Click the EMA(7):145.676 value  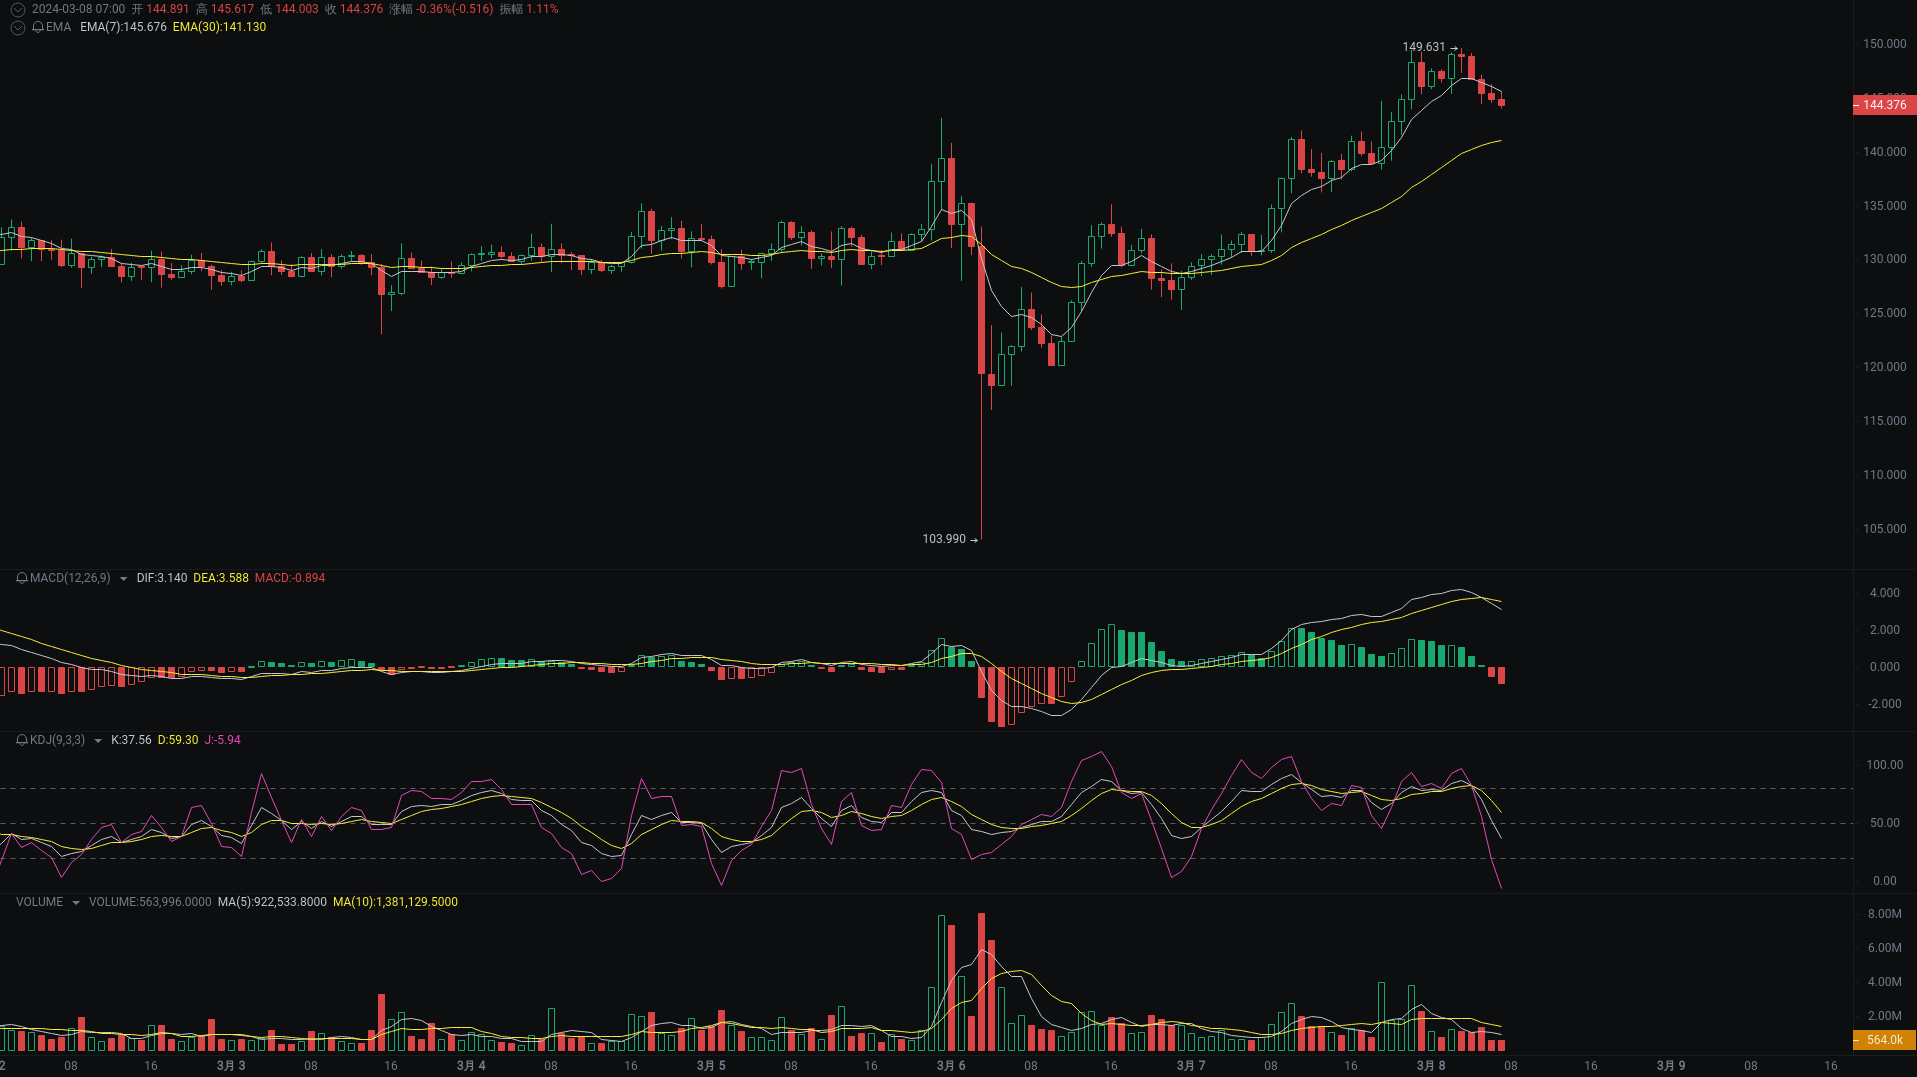pos(123,27)
